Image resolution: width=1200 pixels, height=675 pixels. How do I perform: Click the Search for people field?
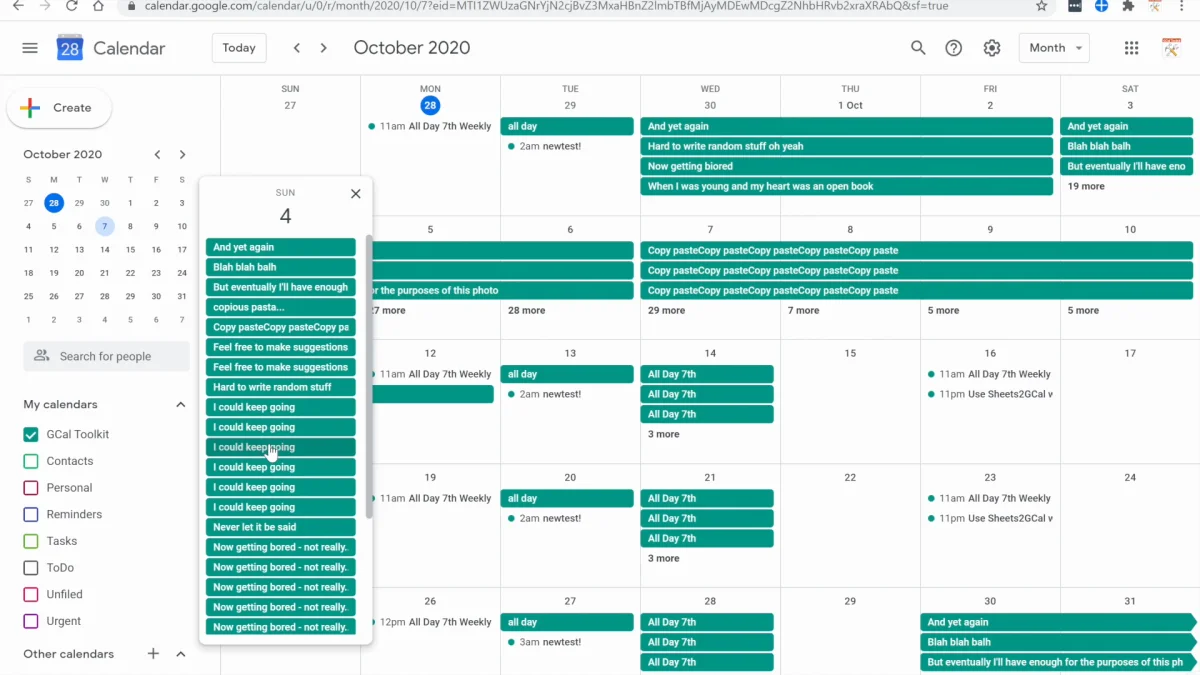pos(107,356)
